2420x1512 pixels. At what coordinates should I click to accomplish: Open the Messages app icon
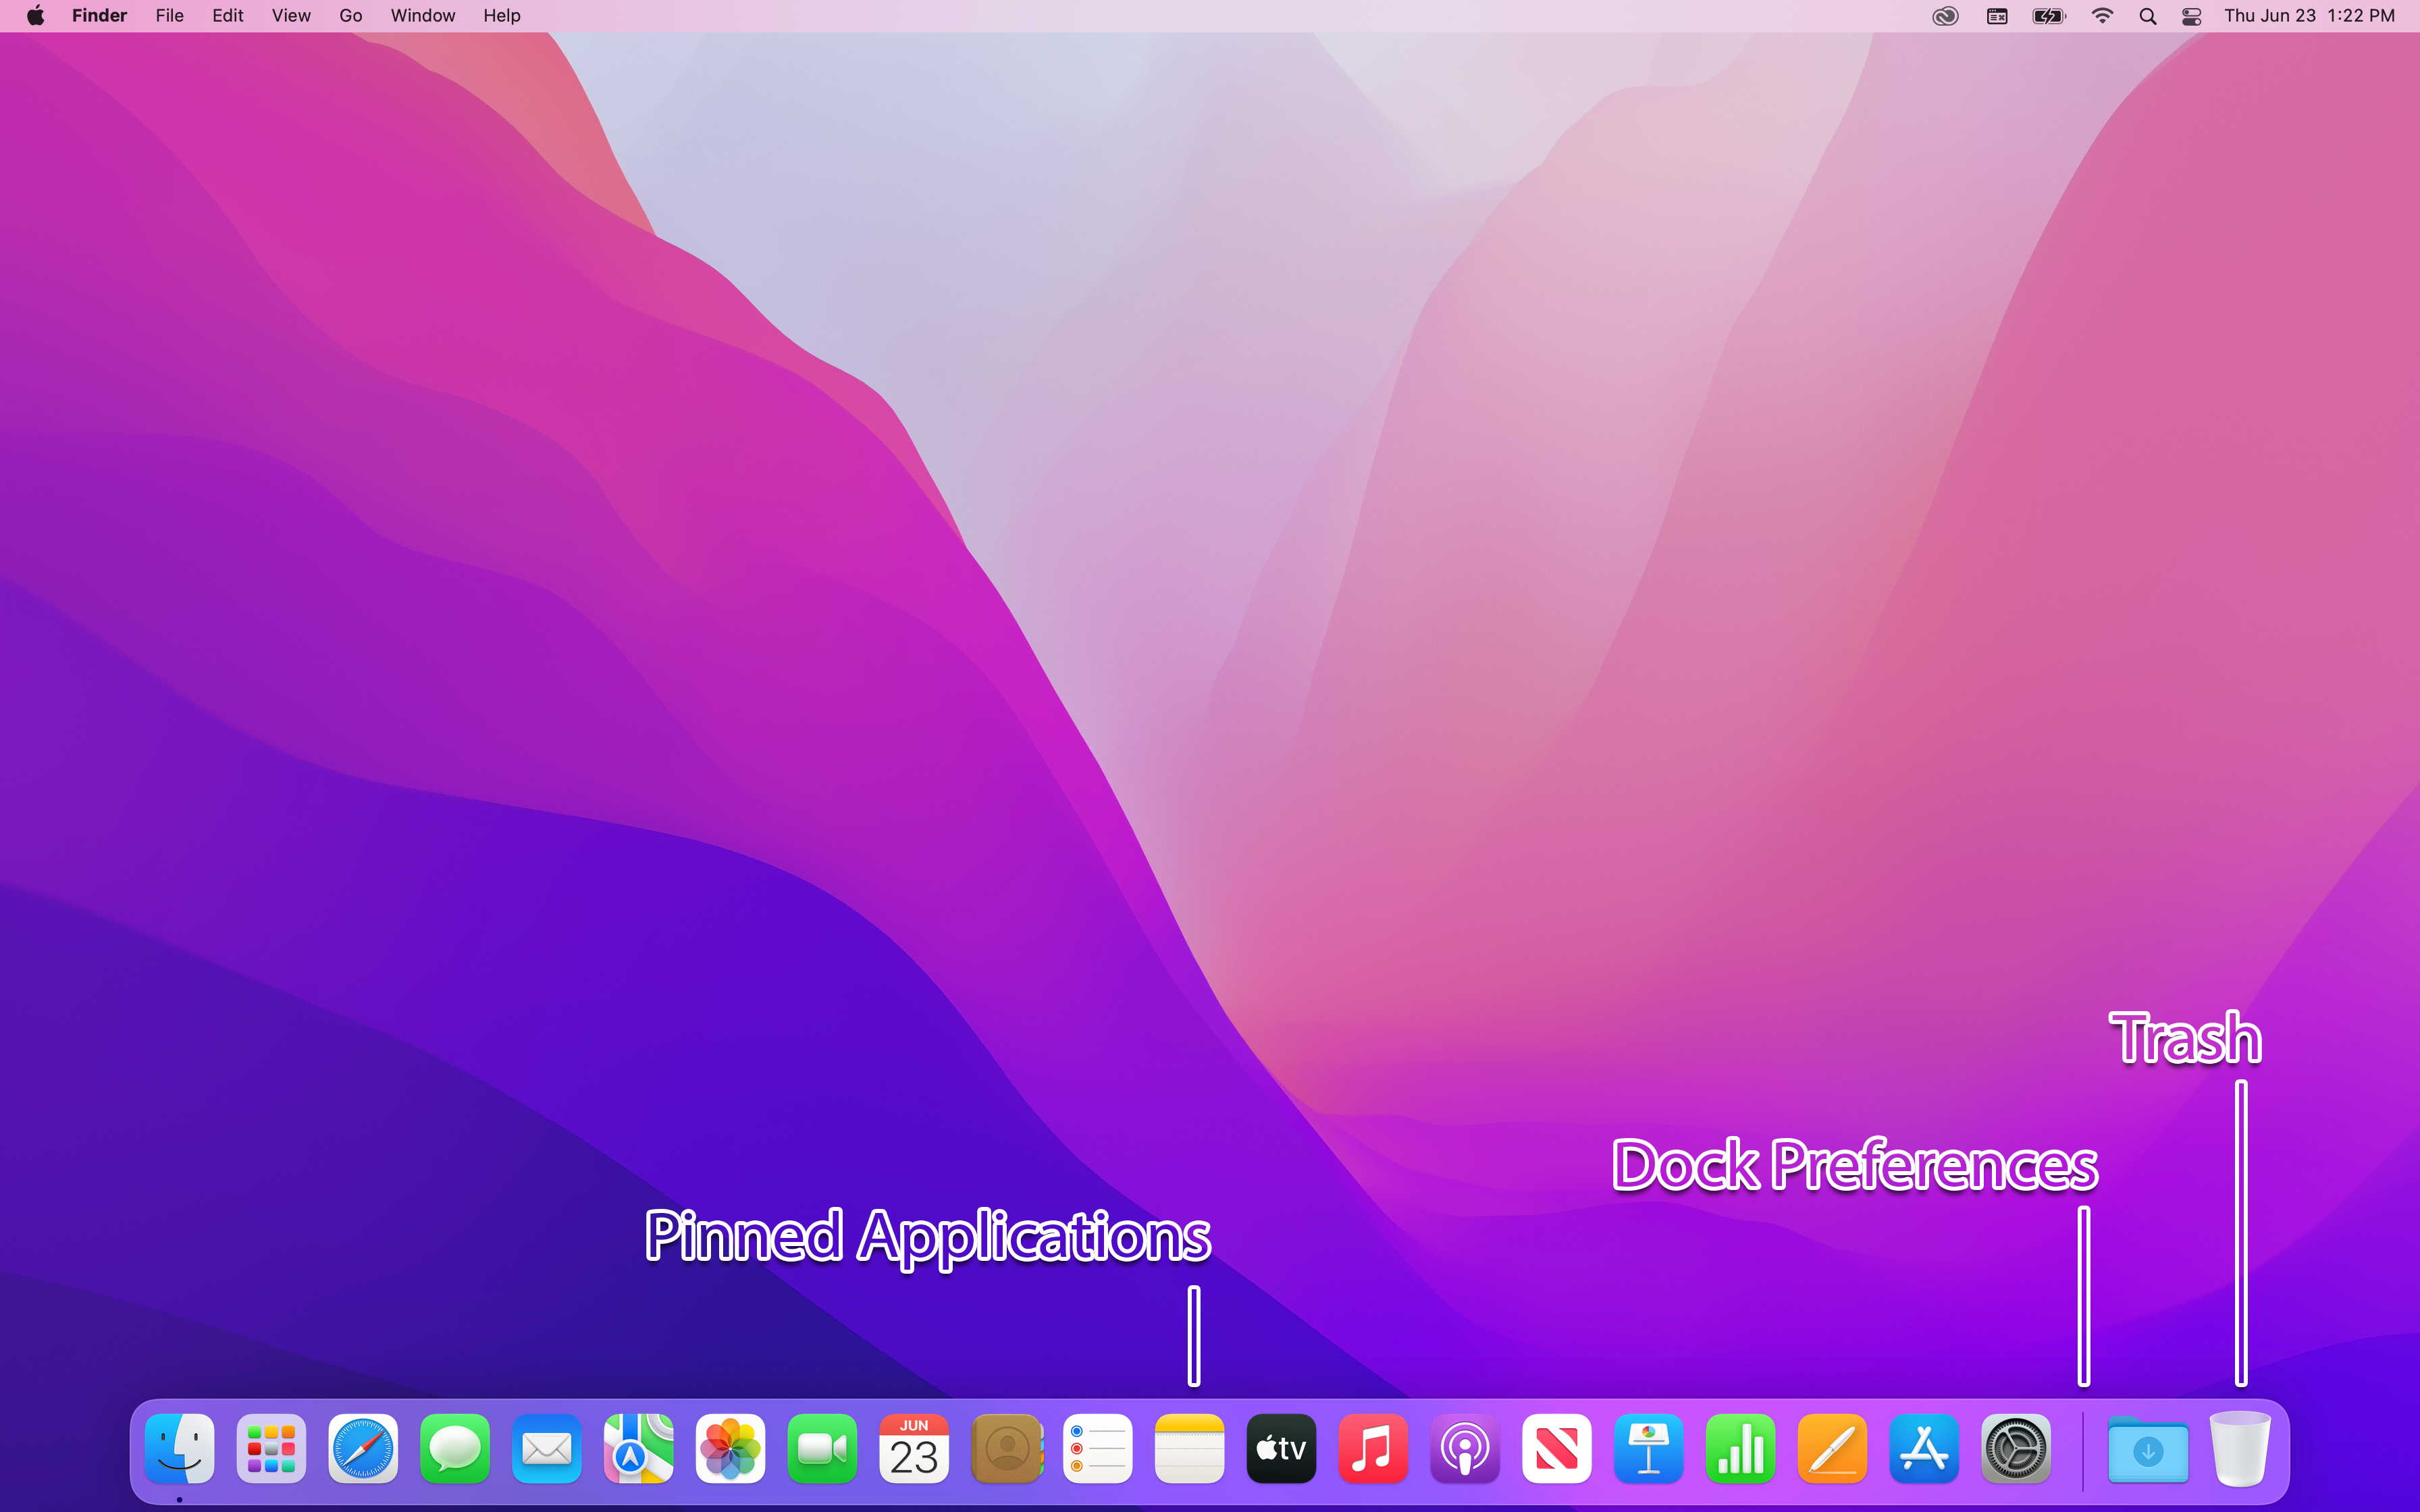pos(455,1448)
